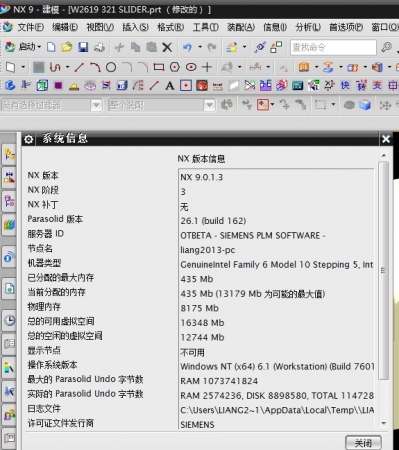Select the 'NX 9.0.1.3' version value
This screenshot has width=399, height=450.
(x=202, y=177)
